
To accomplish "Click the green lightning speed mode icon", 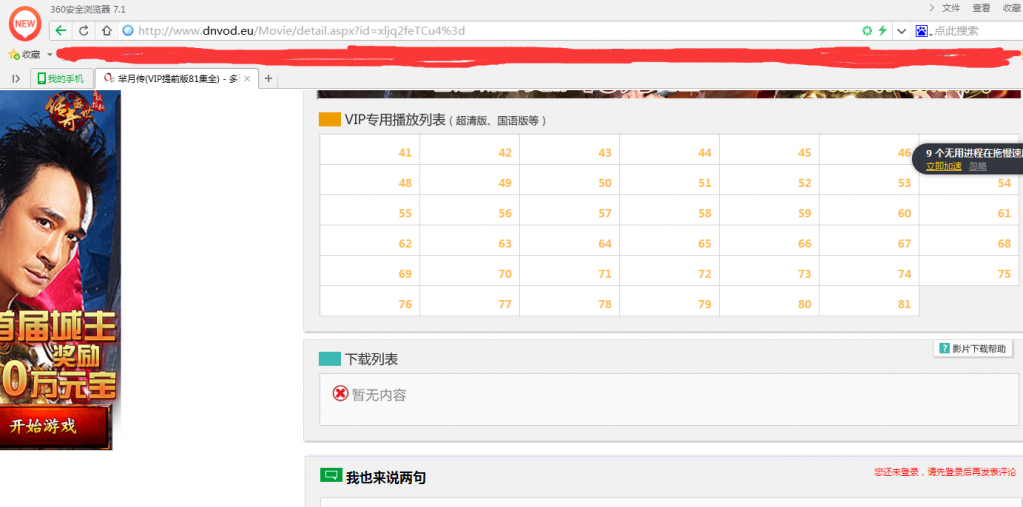I will [x=882, y=31].
